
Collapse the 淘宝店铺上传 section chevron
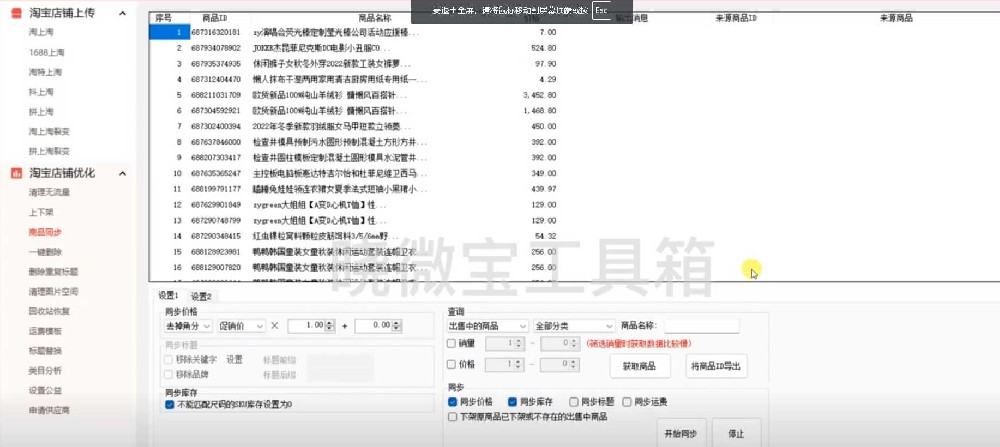(122, 13)
